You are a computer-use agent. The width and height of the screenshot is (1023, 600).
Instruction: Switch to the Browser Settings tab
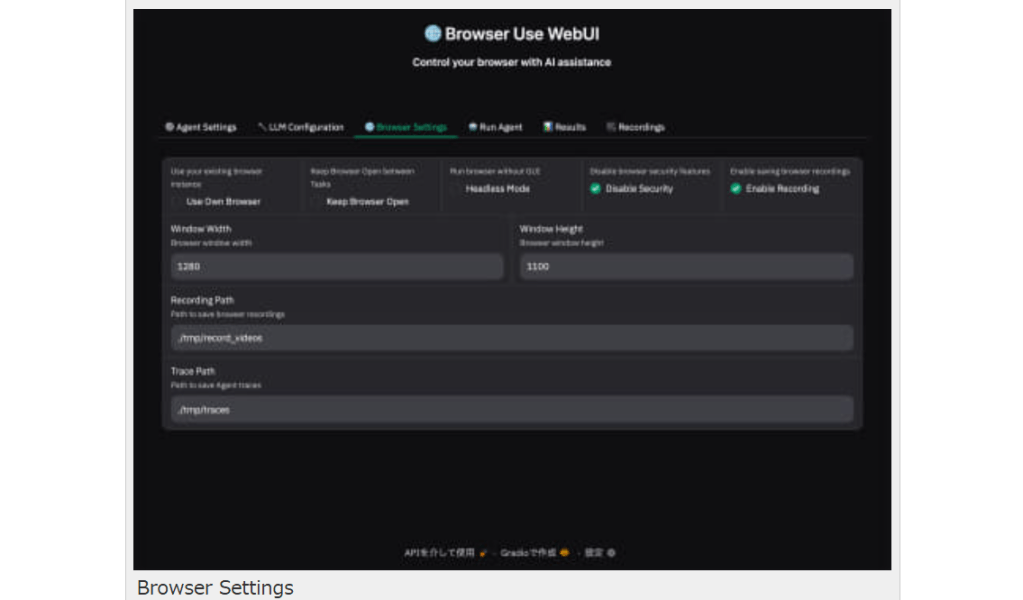[406, 128]
